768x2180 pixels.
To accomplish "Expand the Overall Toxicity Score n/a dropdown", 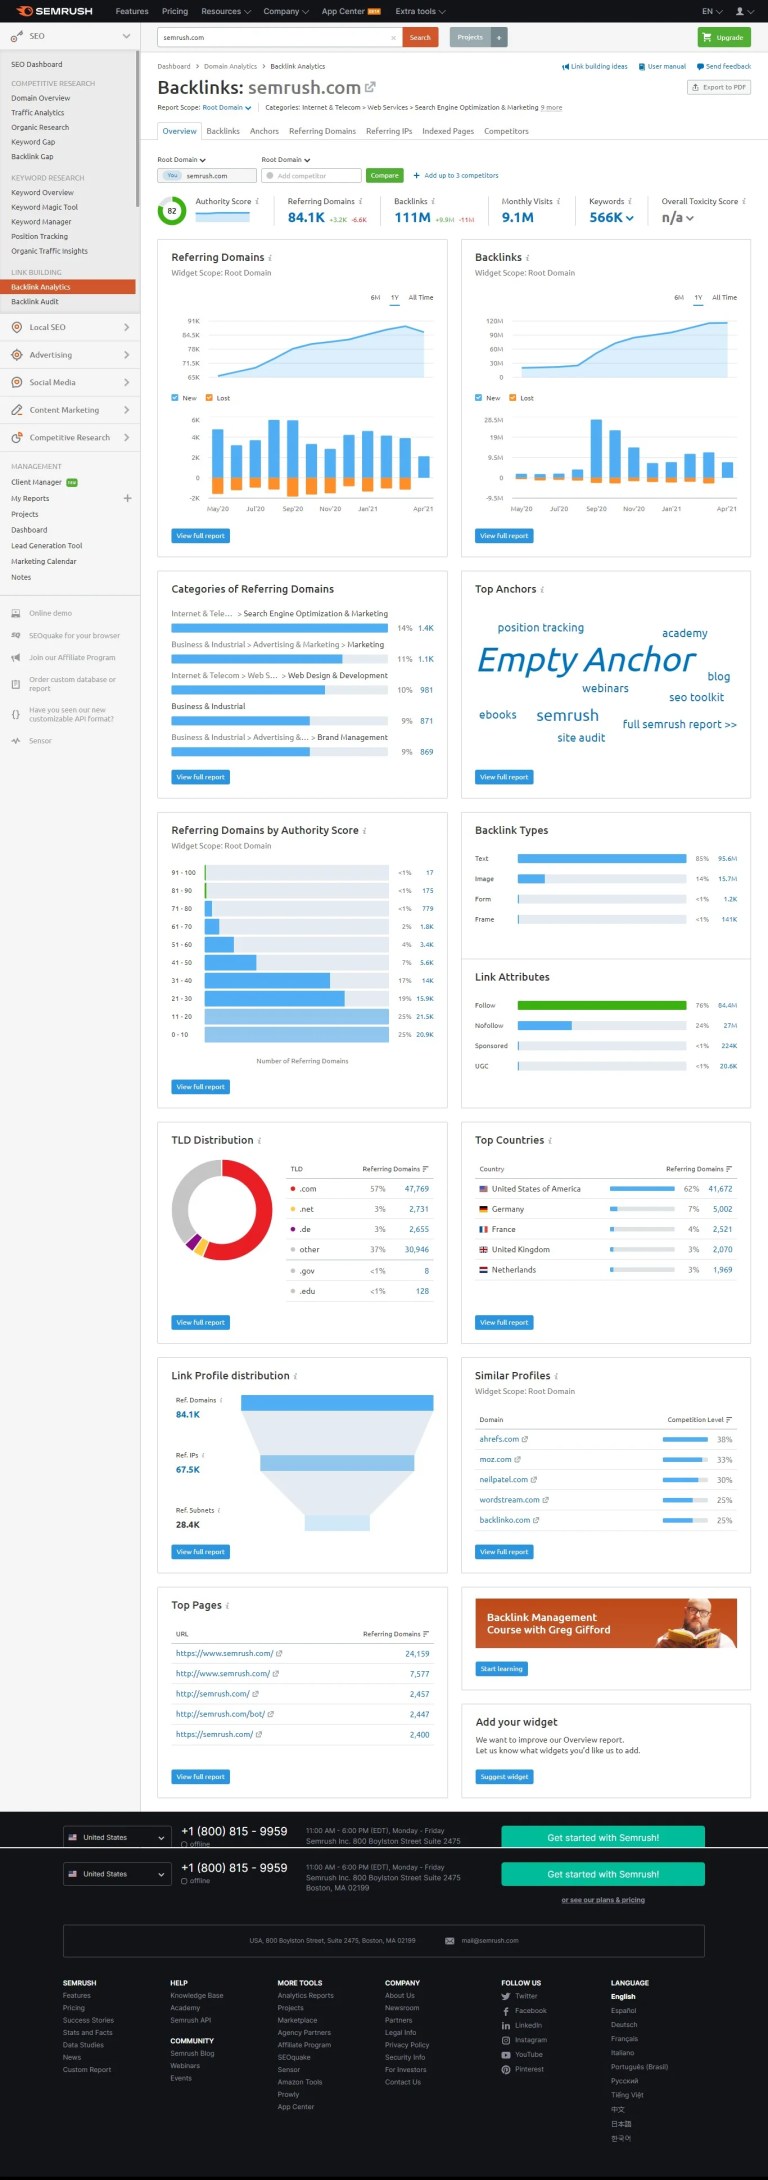I will 678,217.
